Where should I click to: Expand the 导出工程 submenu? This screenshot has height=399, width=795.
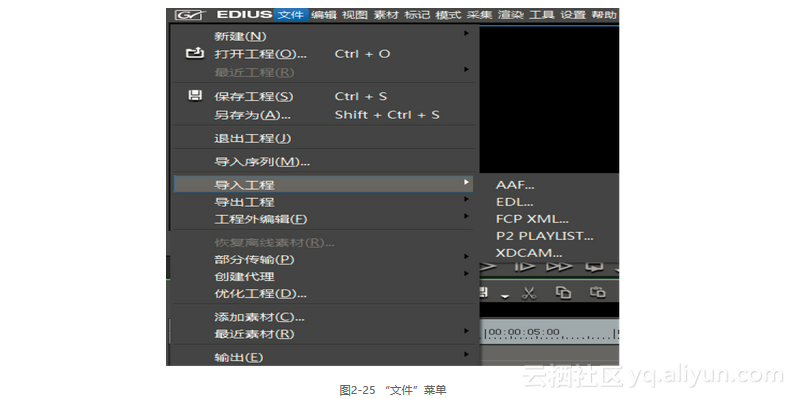pos(323,201)
